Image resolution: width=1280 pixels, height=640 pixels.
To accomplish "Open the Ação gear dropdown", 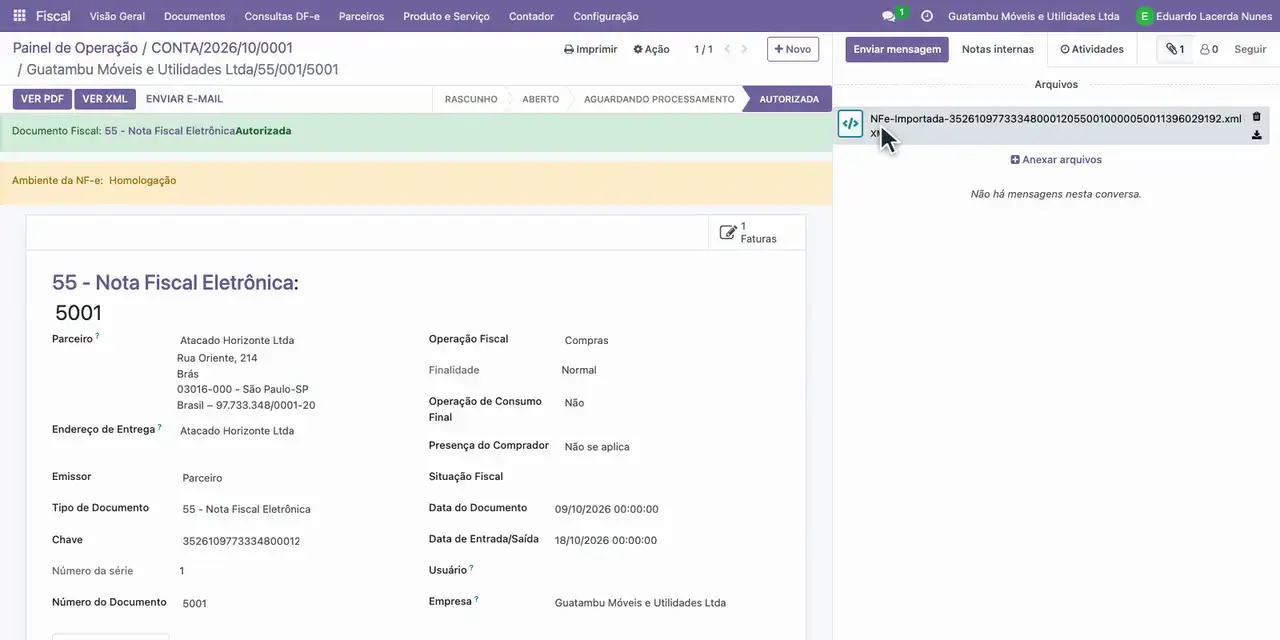I will tap(651, 49).
